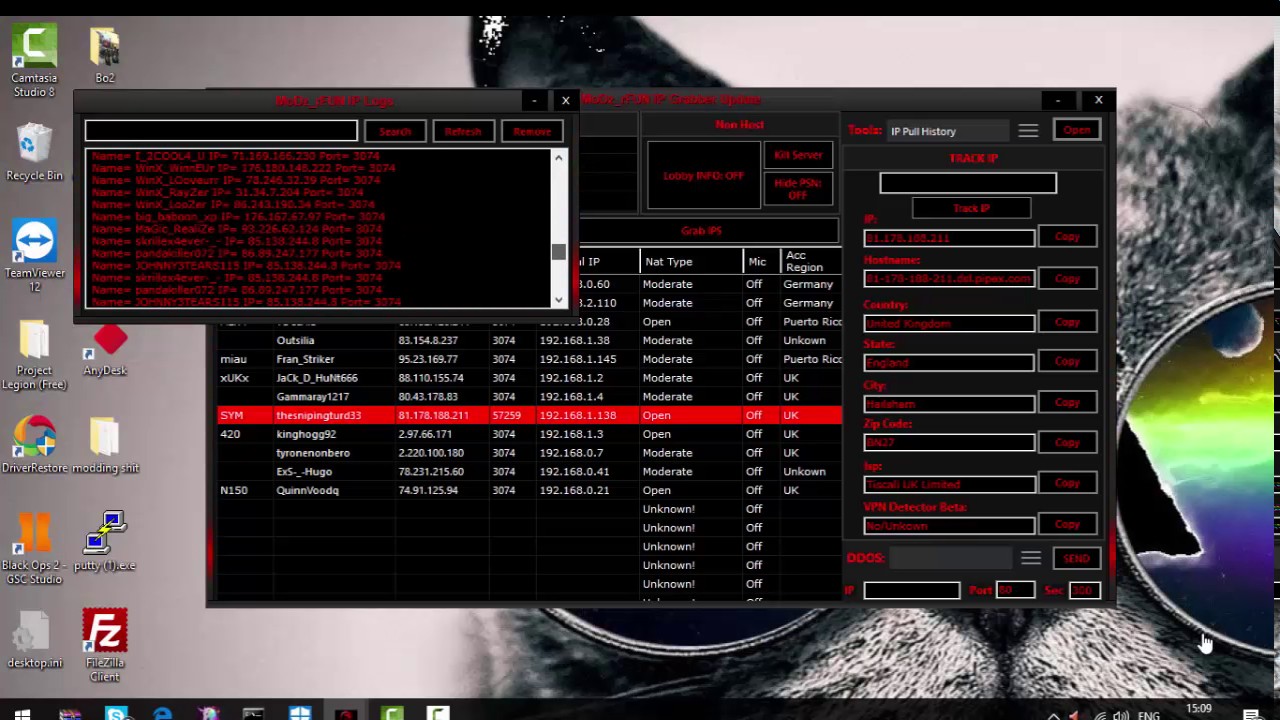Select the thesnipingturd33 row

click(x=529, y=415)
